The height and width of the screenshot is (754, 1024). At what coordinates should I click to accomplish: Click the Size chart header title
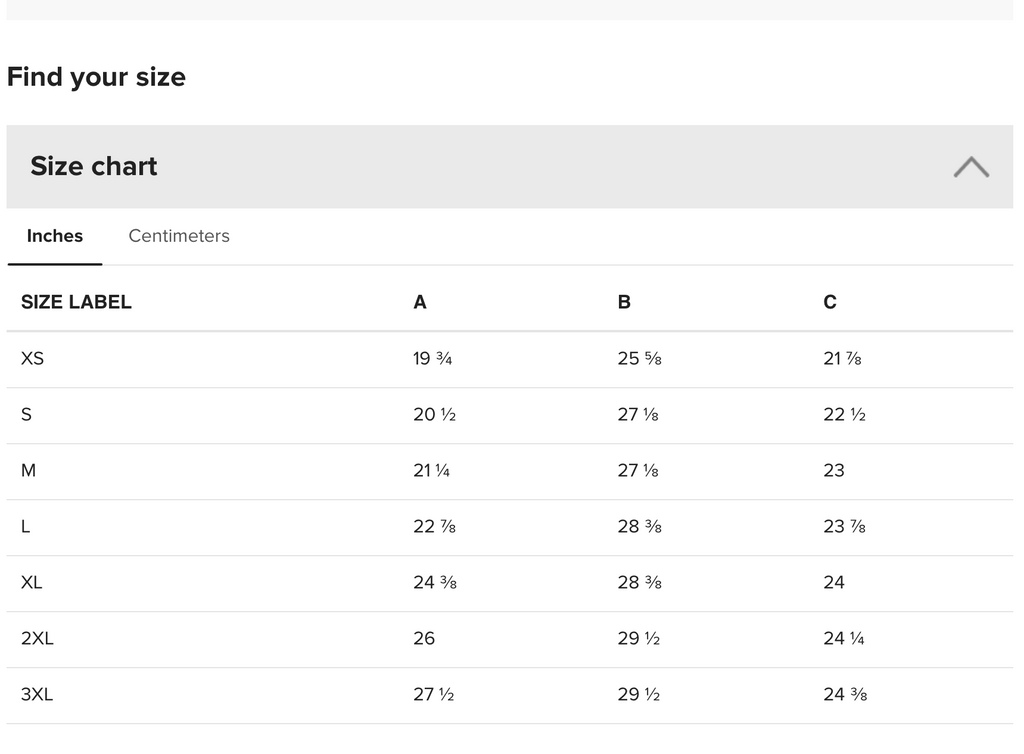pos(94,166)
